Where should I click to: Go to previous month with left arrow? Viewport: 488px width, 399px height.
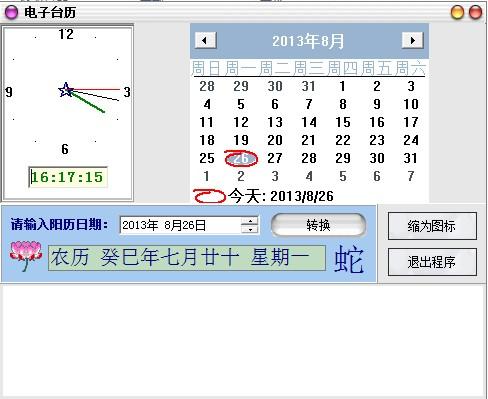coord(205,40)
